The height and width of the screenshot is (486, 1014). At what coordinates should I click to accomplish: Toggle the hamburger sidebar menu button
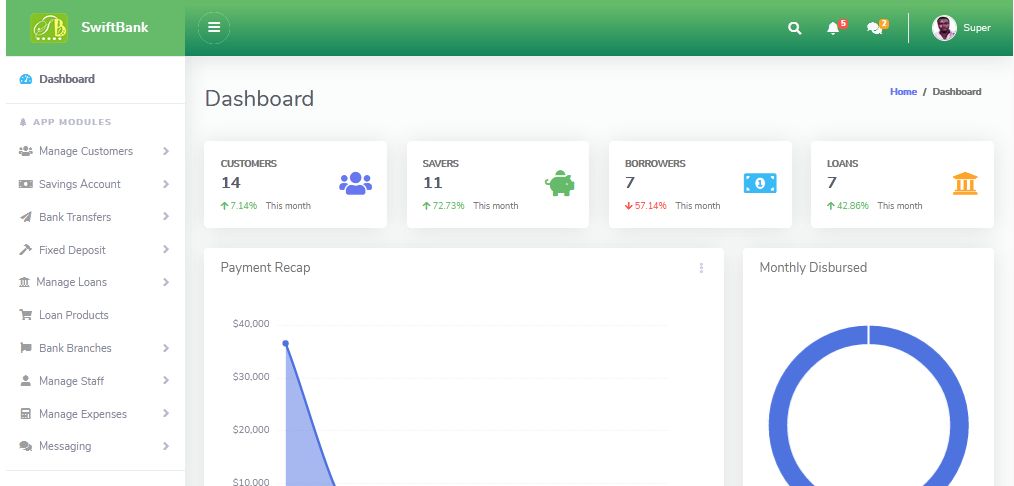pos(214,28)
